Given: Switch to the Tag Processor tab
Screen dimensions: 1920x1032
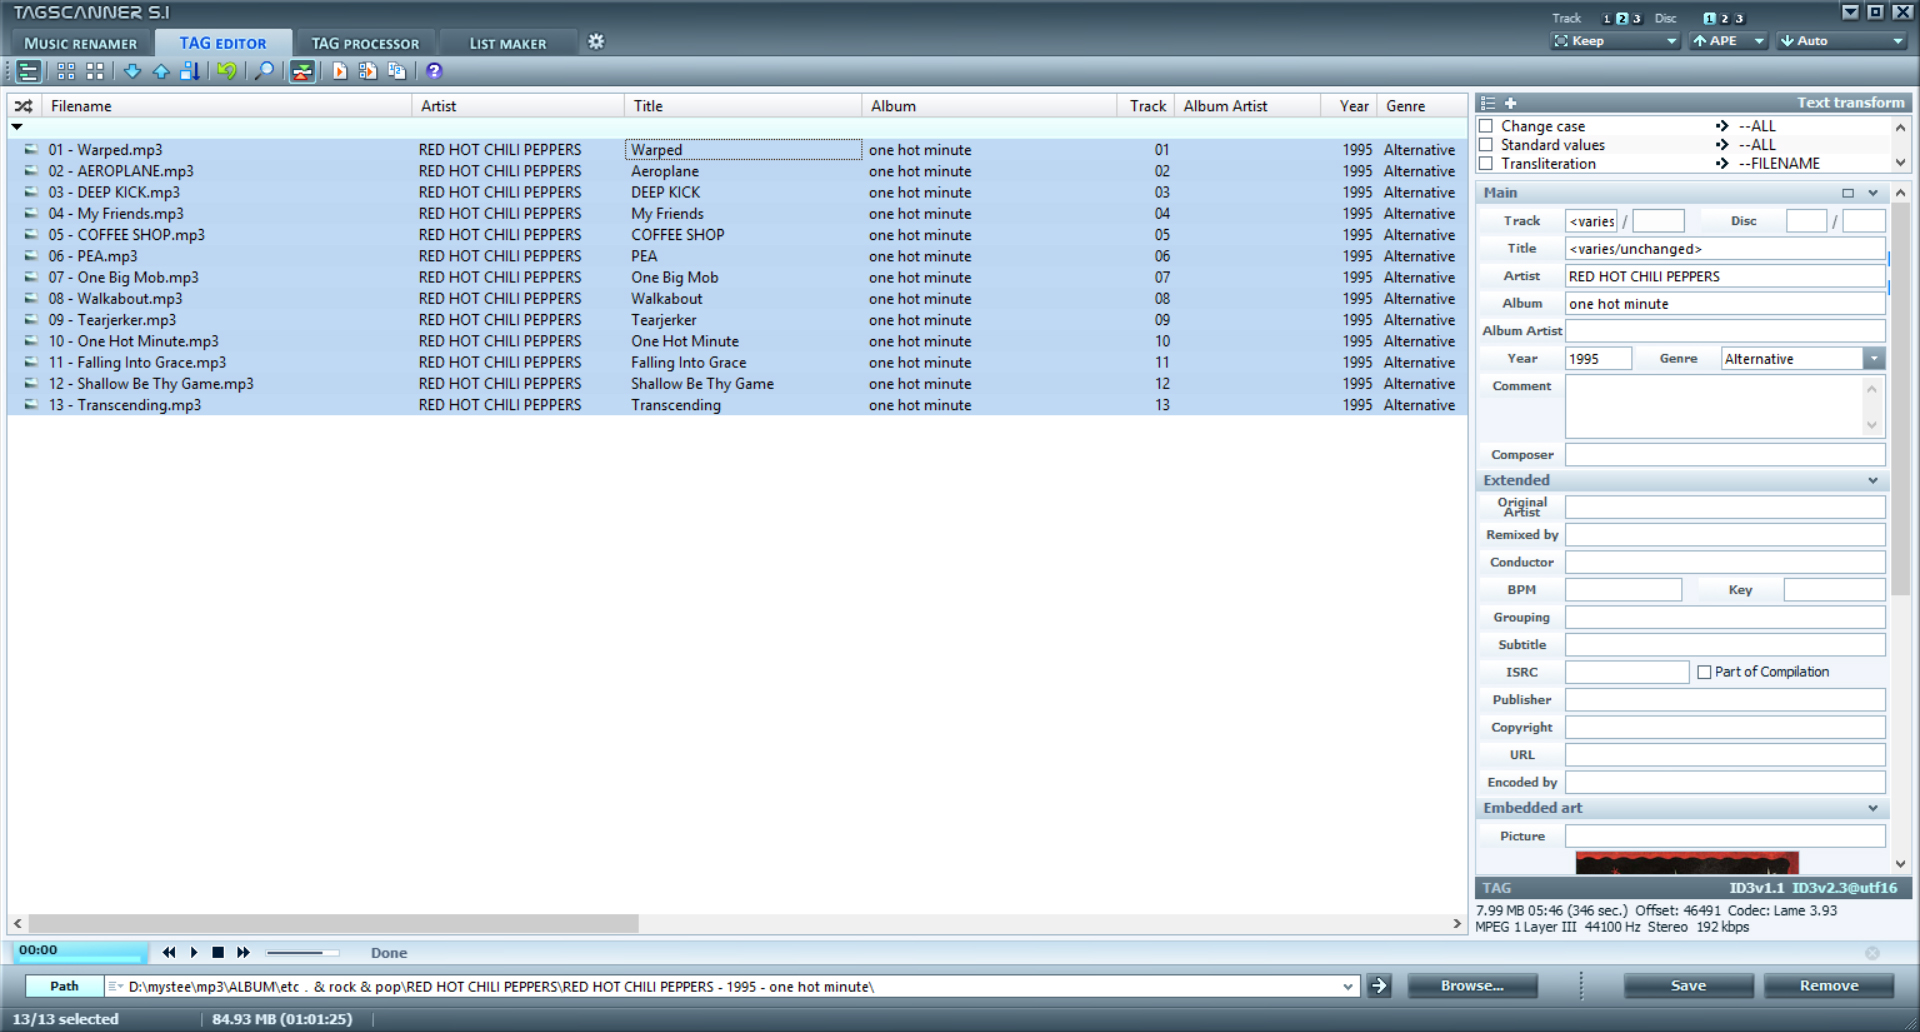Looking at the screenshot, I should (x=365, y=43).
